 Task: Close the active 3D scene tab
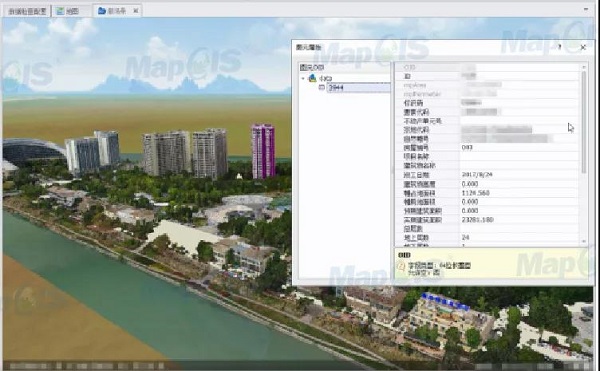point(135,11)
